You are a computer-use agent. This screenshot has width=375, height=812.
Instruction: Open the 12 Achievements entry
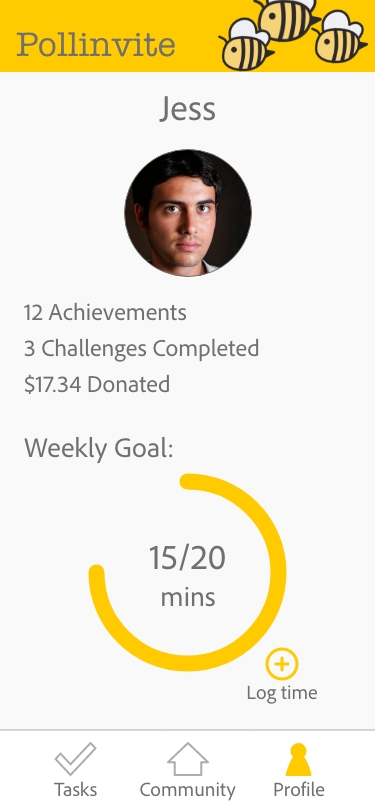(105, 313)
